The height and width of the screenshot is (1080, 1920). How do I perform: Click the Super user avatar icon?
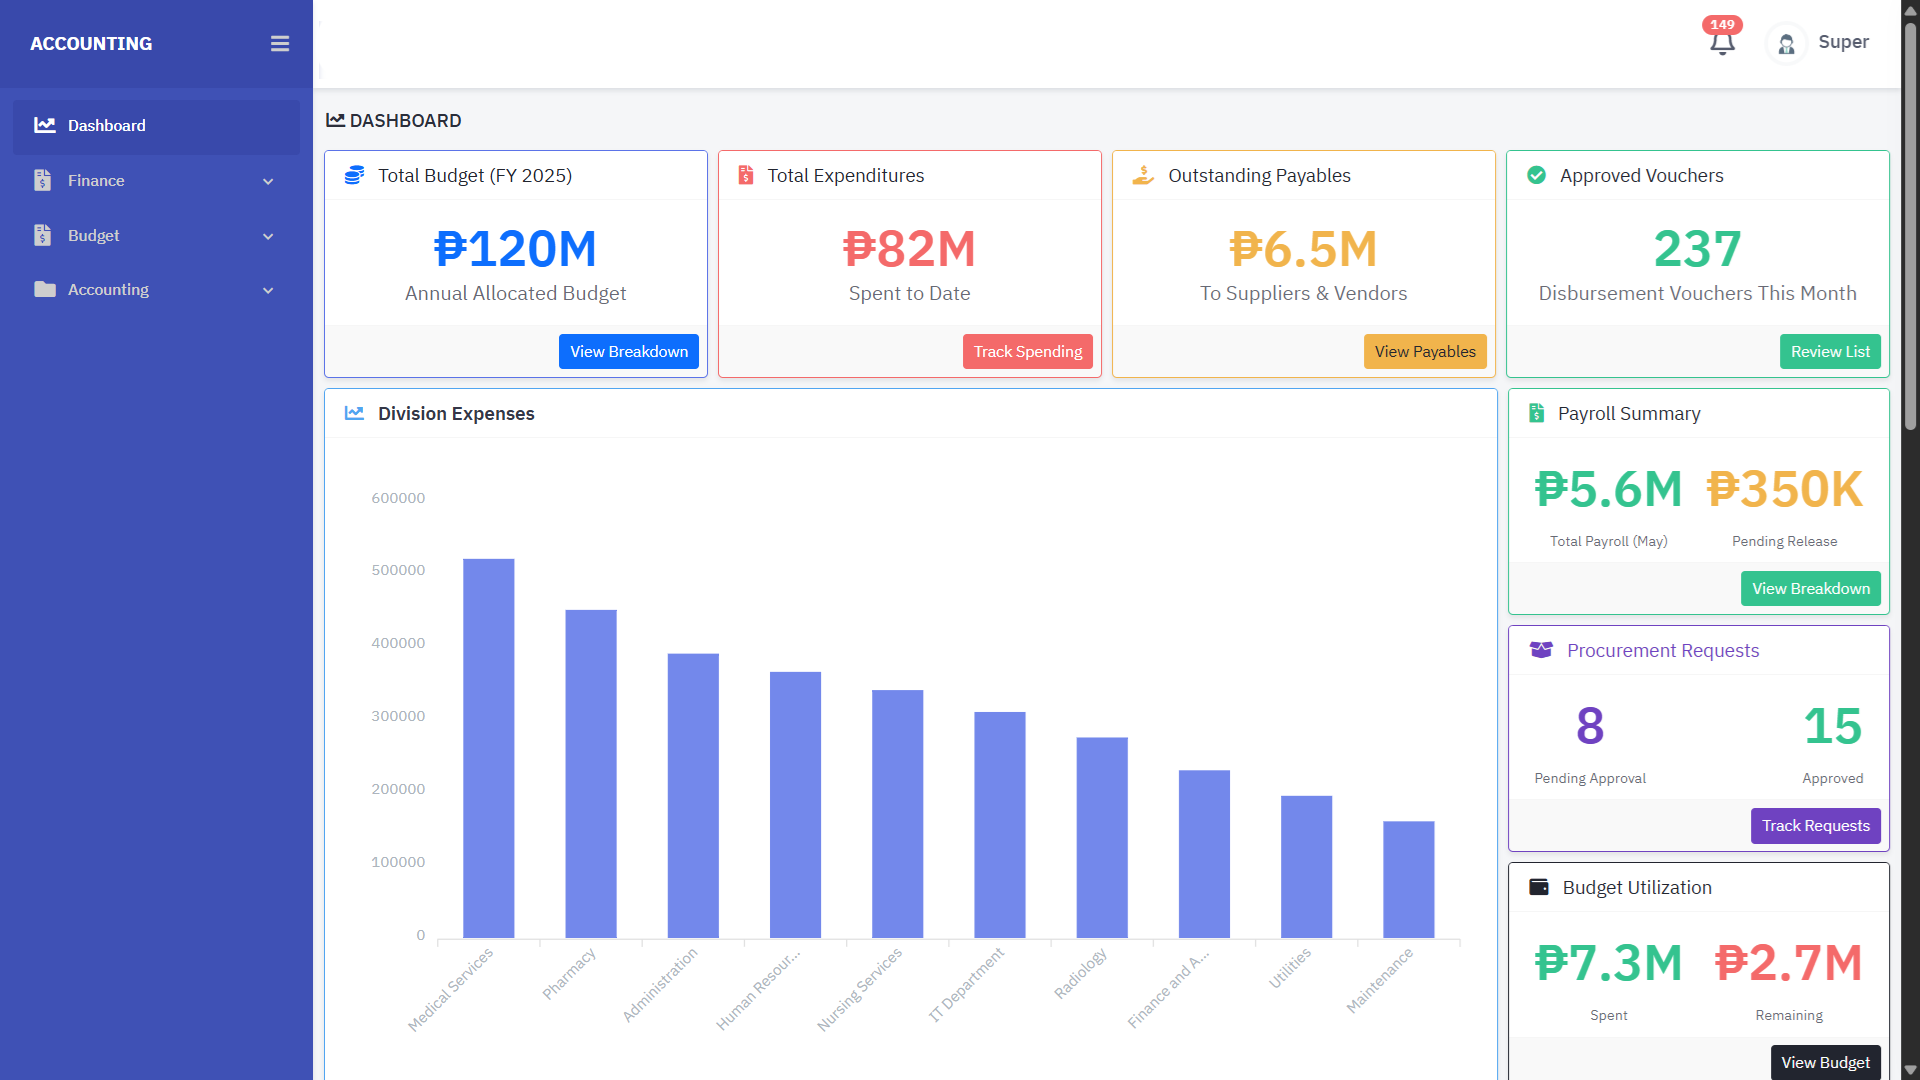tap(1786, 44)
